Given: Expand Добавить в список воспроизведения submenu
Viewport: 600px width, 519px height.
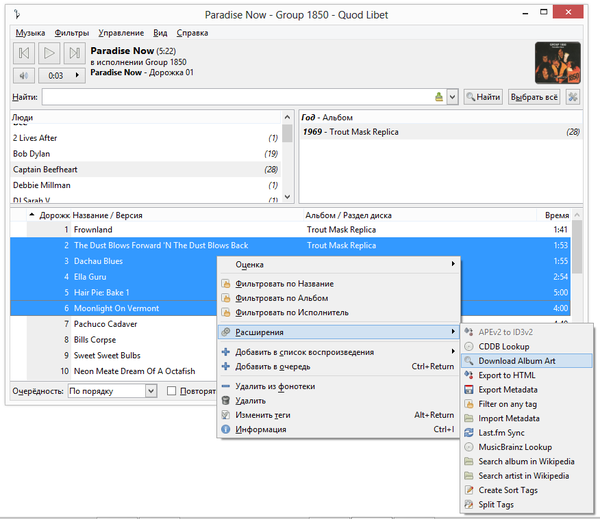Looking at the screenshot, I should [339, 352].
